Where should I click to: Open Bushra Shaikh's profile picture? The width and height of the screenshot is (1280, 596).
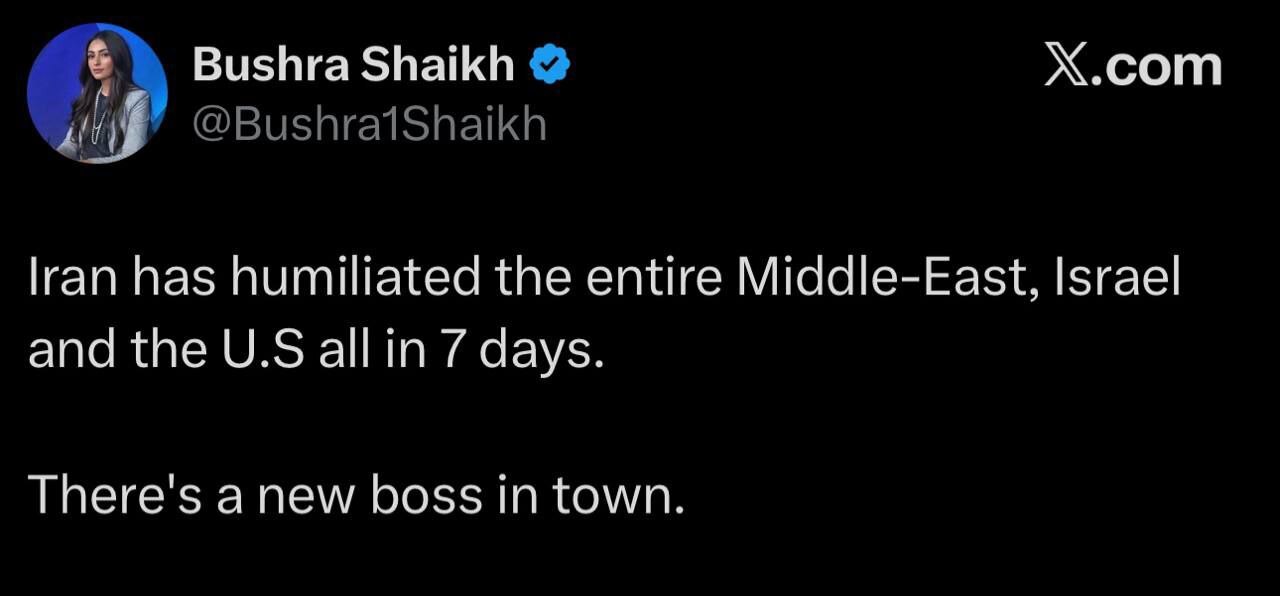coord(97,94)
